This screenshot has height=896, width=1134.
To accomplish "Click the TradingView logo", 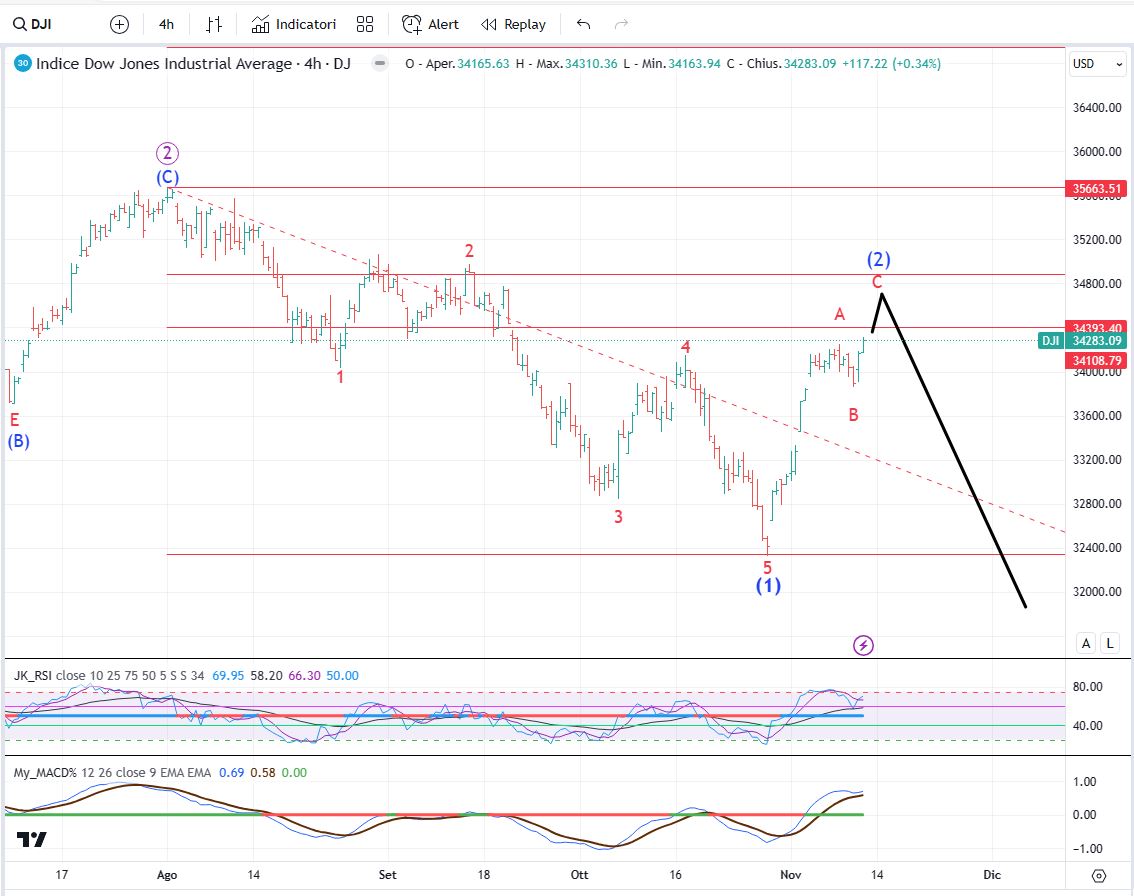I will pos(32,839).
